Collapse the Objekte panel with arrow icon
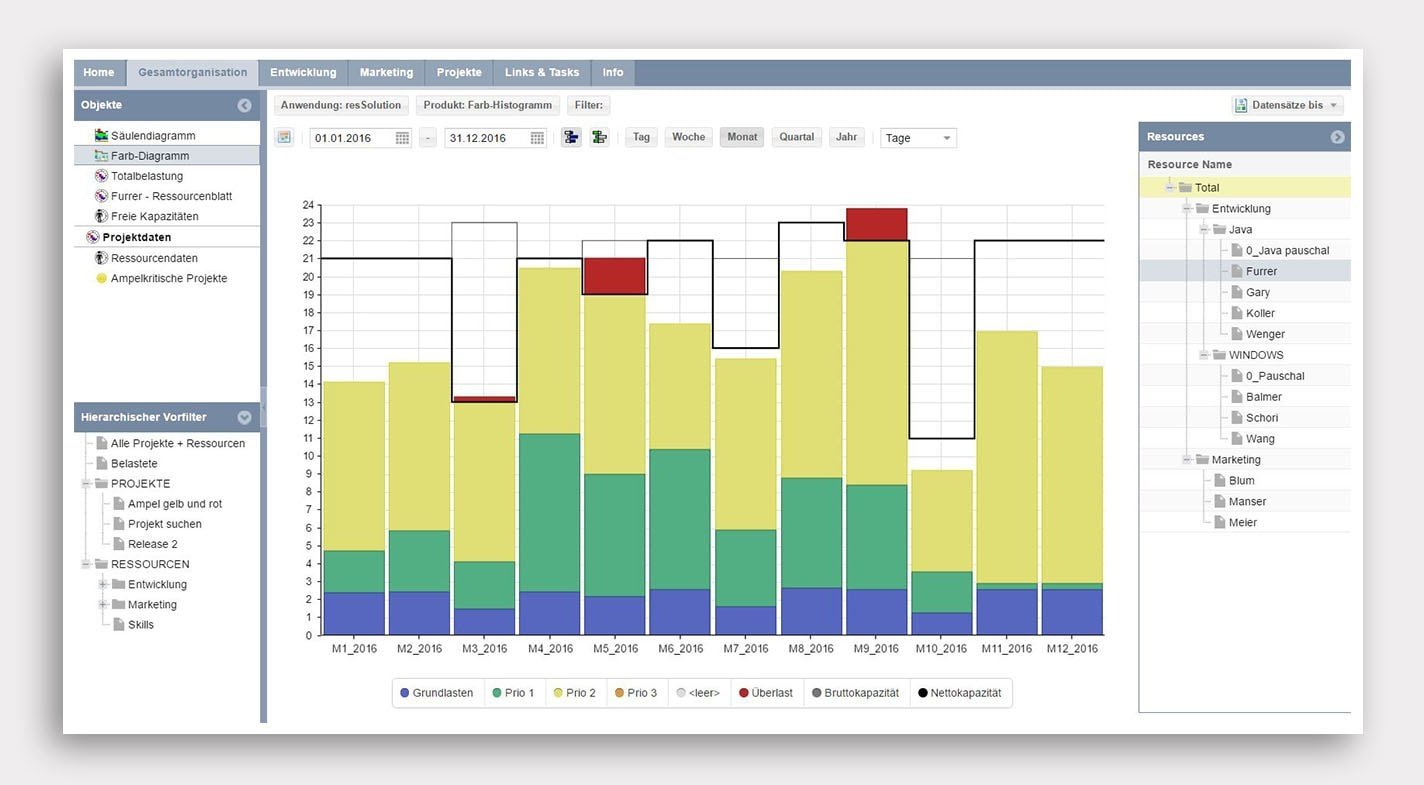 tap(244, 105)
